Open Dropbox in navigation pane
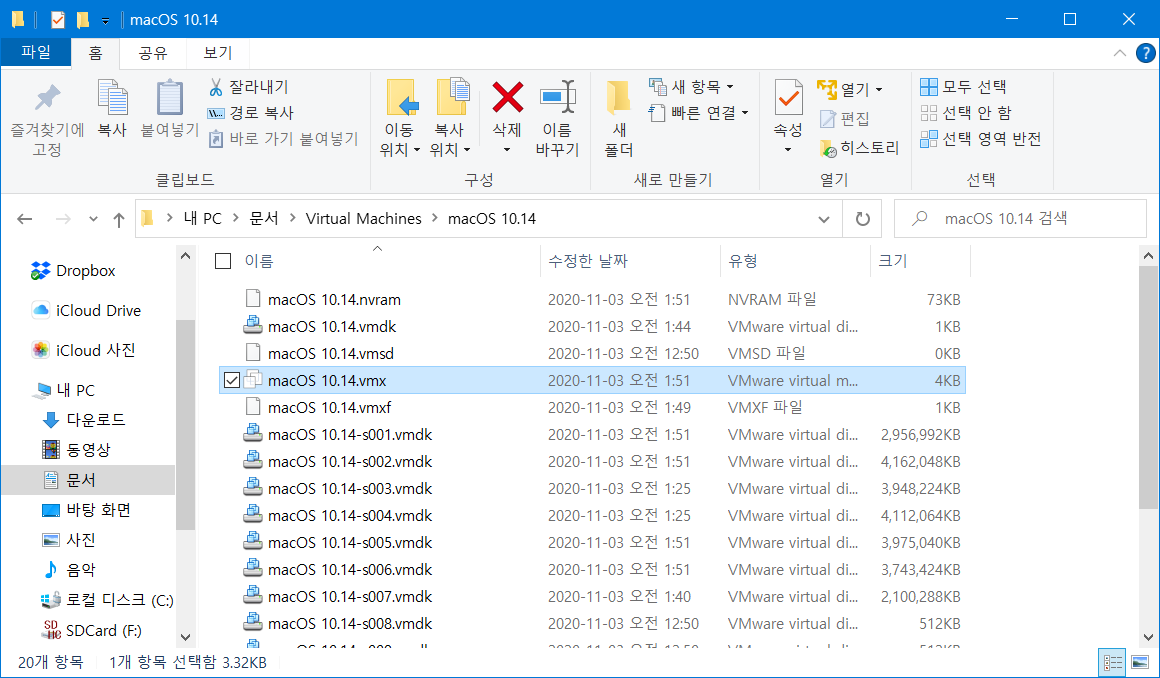This screenshot has width=1160, height=678. [73, 271]
